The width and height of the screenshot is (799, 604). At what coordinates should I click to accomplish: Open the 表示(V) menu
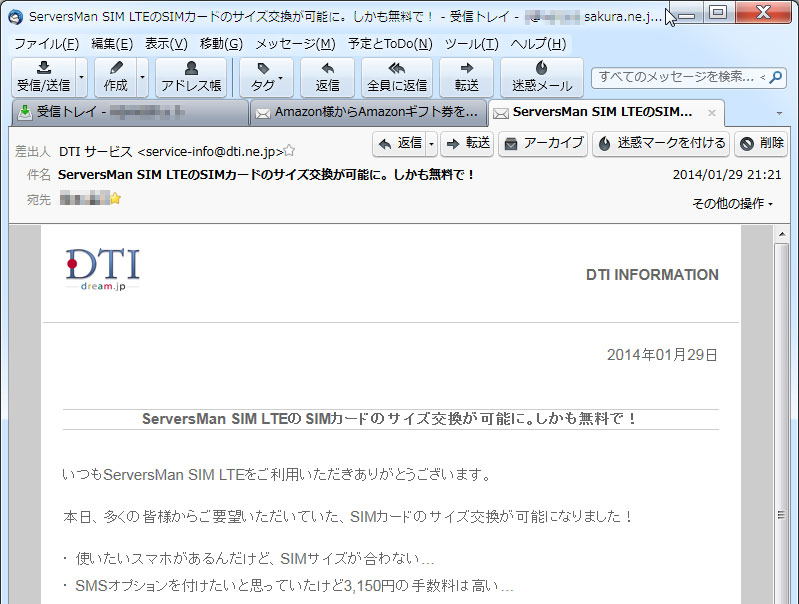click(166, 44)
